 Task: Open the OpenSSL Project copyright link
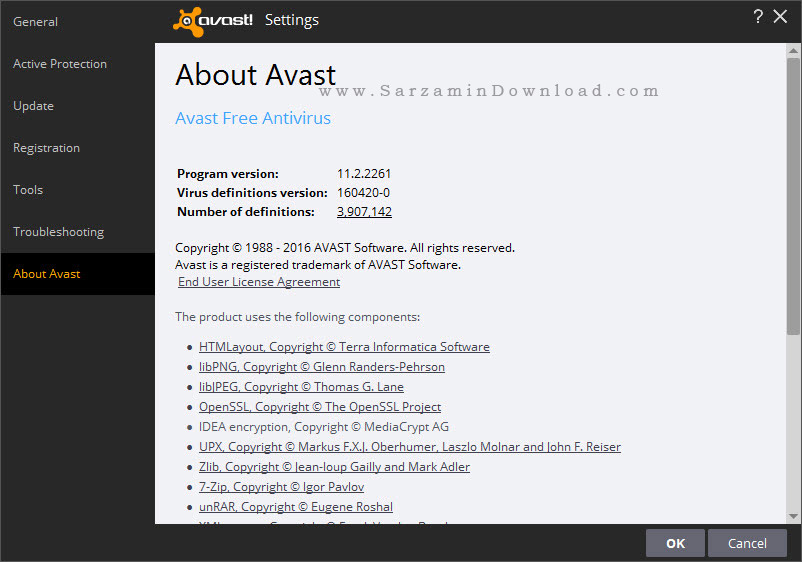tap(320, 407)
